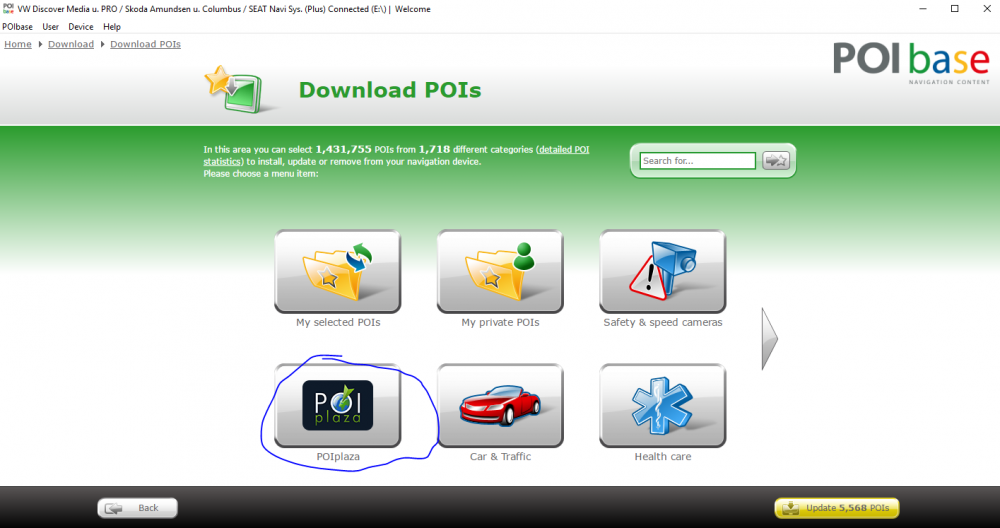Go to Home breadcrumb link
Viewport: 1000px width, 528px height.
[x=18, y=44]
